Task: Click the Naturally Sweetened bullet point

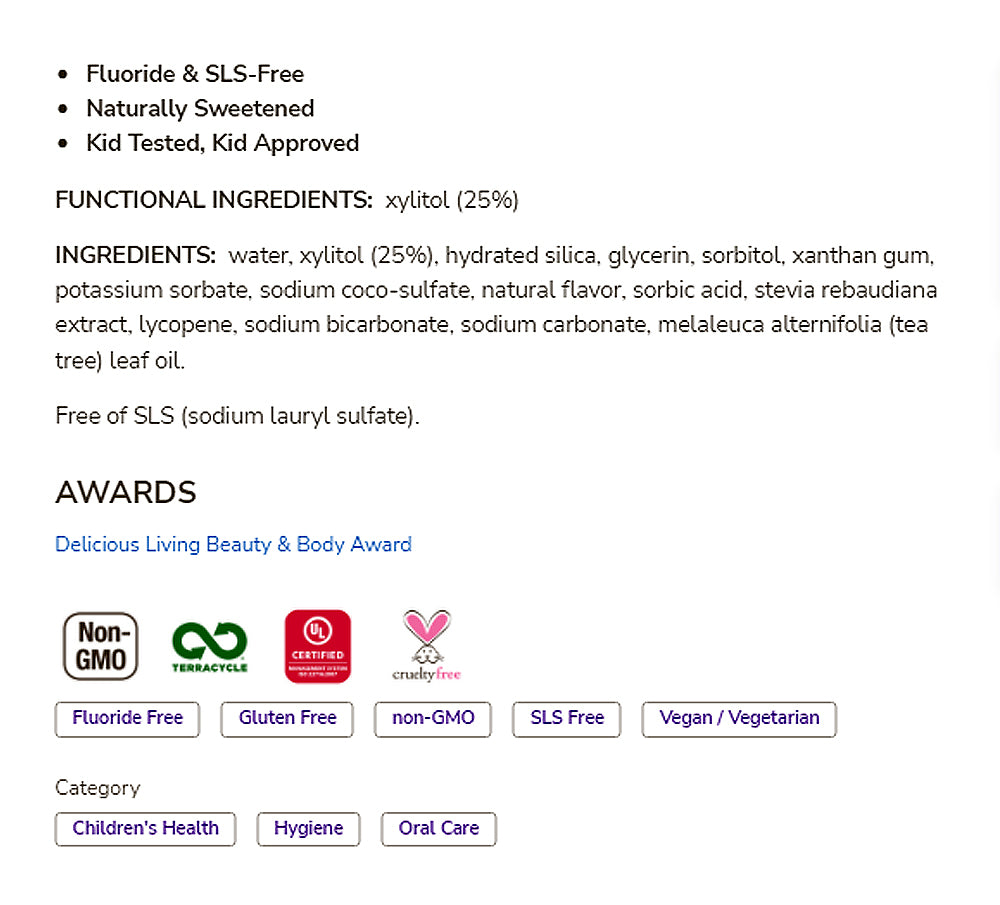Action: coord(200,108)
